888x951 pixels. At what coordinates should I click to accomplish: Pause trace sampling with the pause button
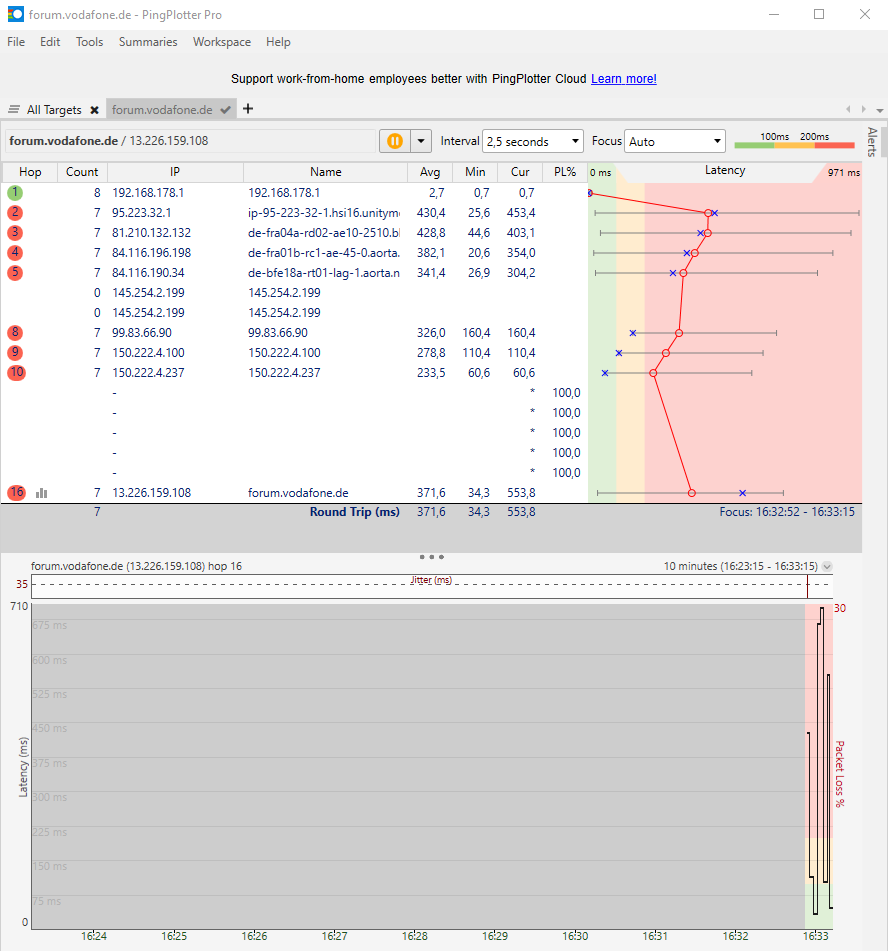click(393, 141)
